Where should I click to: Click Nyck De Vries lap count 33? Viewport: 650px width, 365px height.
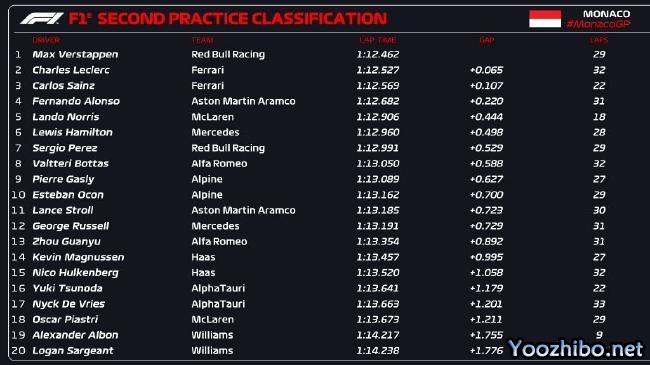pos(599,304)
